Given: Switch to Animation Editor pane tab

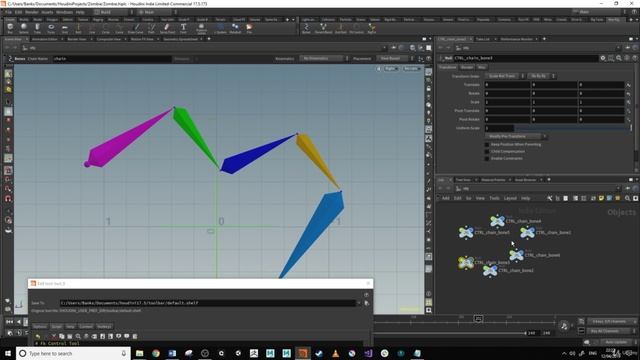Looking at the screenshot, I should [x=44, y=39].
